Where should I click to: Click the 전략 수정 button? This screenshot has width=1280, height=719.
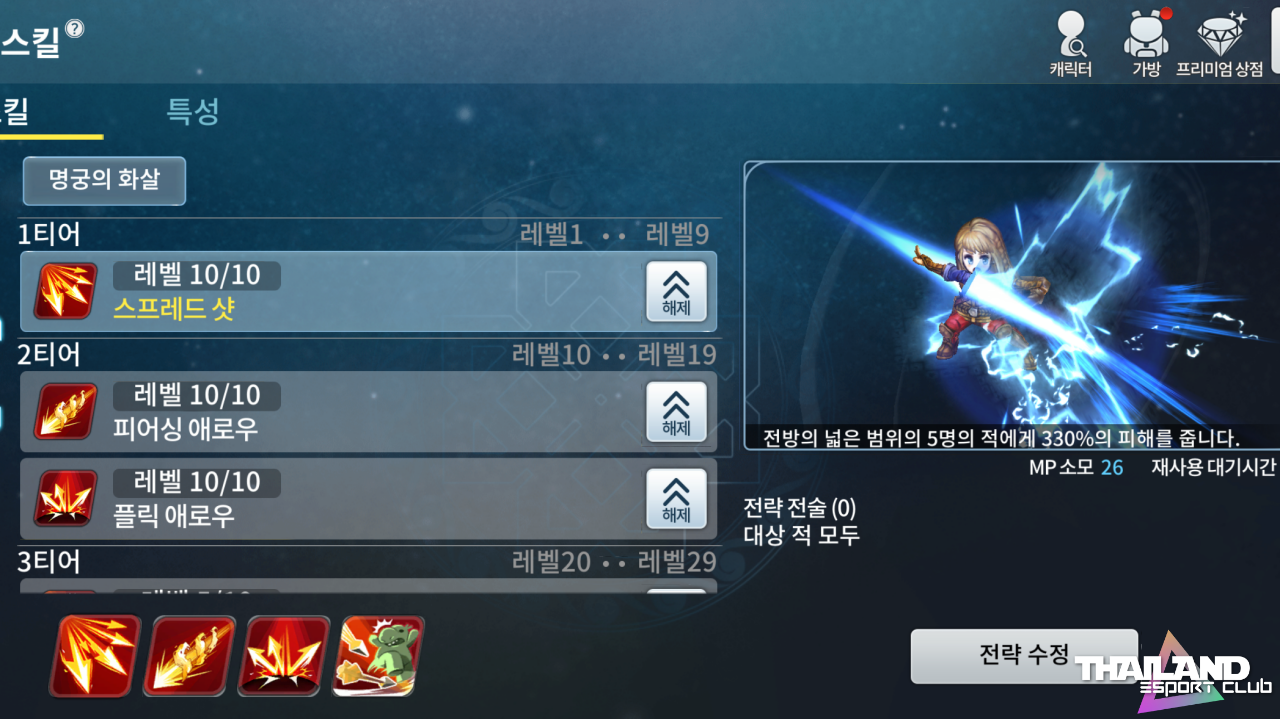coord(1025,656)
